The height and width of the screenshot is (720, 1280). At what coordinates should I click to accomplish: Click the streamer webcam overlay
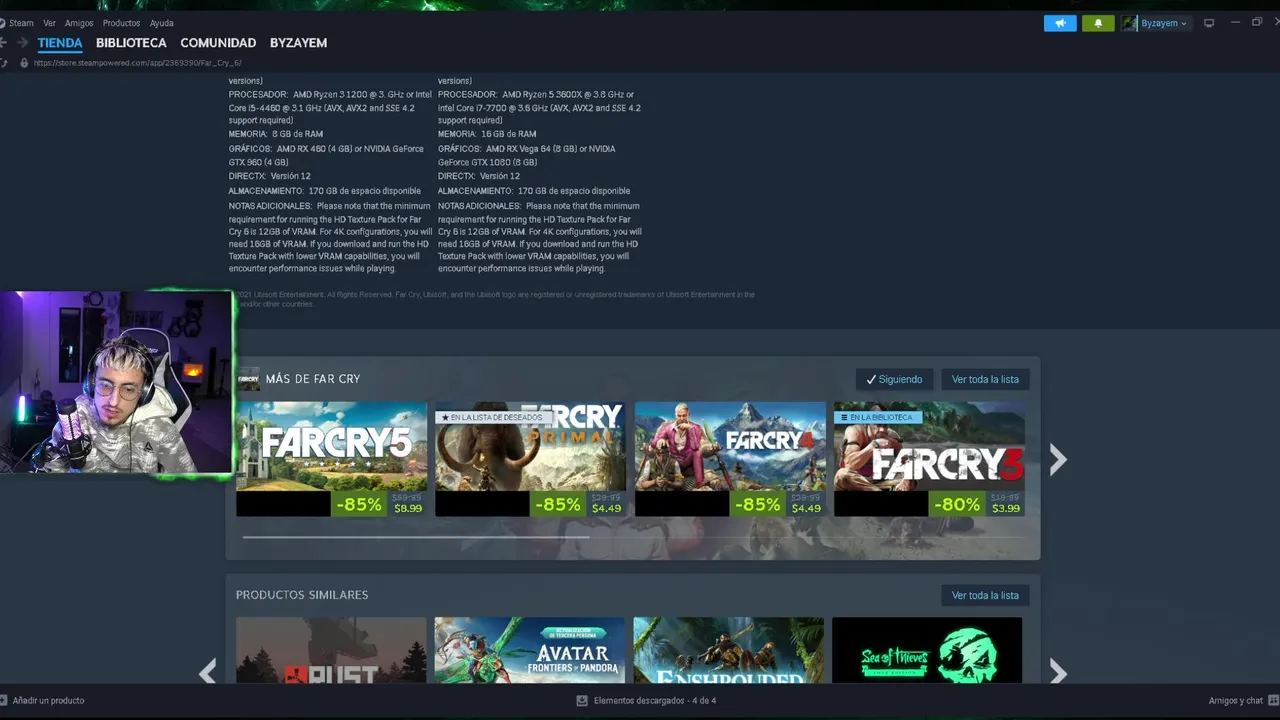click(x=116, y=382)
